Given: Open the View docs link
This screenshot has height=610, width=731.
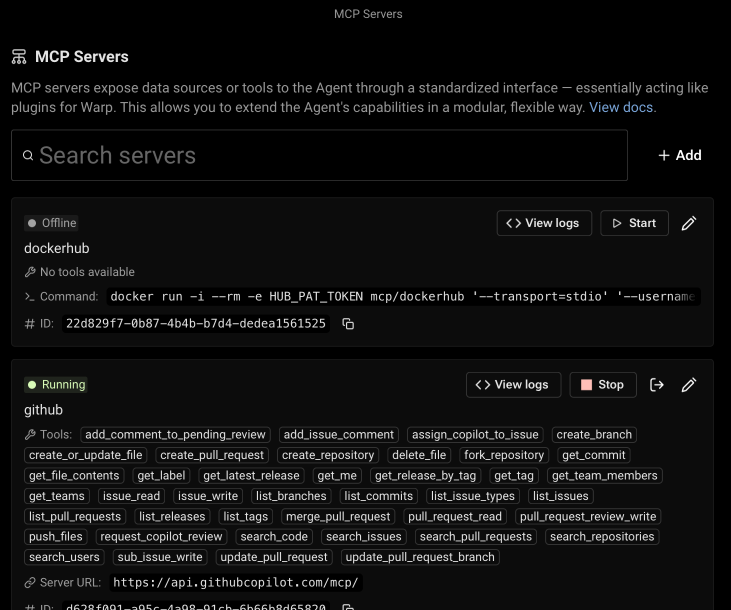Looking at the screenshot, I should (621, 107).
